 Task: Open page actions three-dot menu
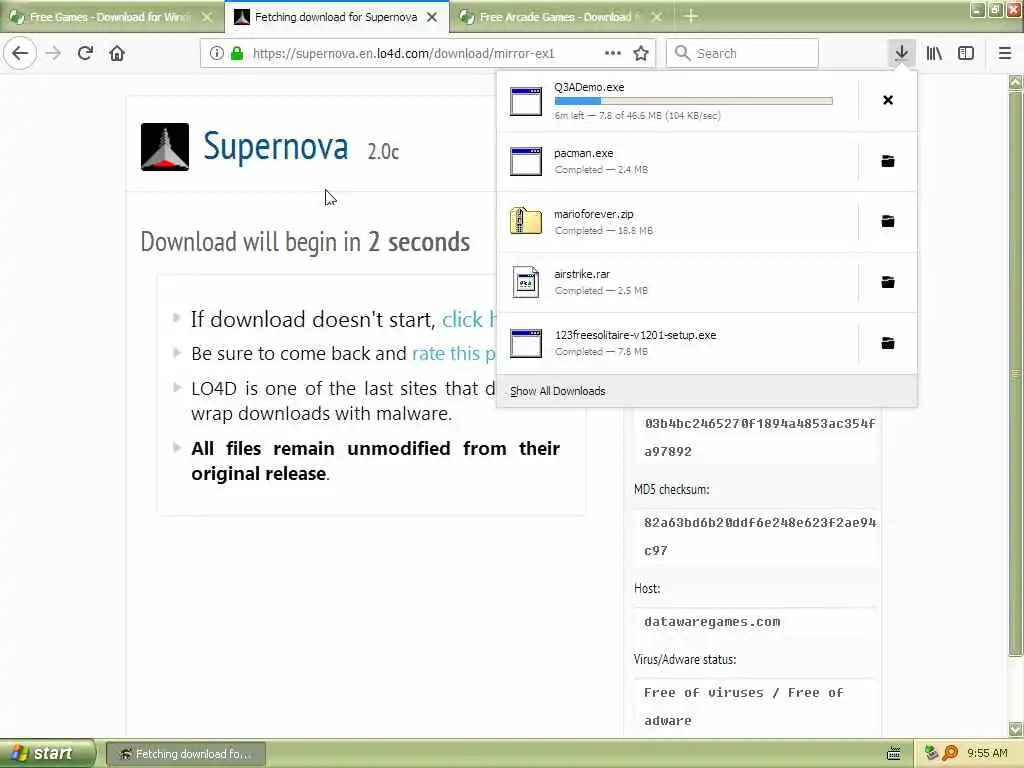click(613, 53)
